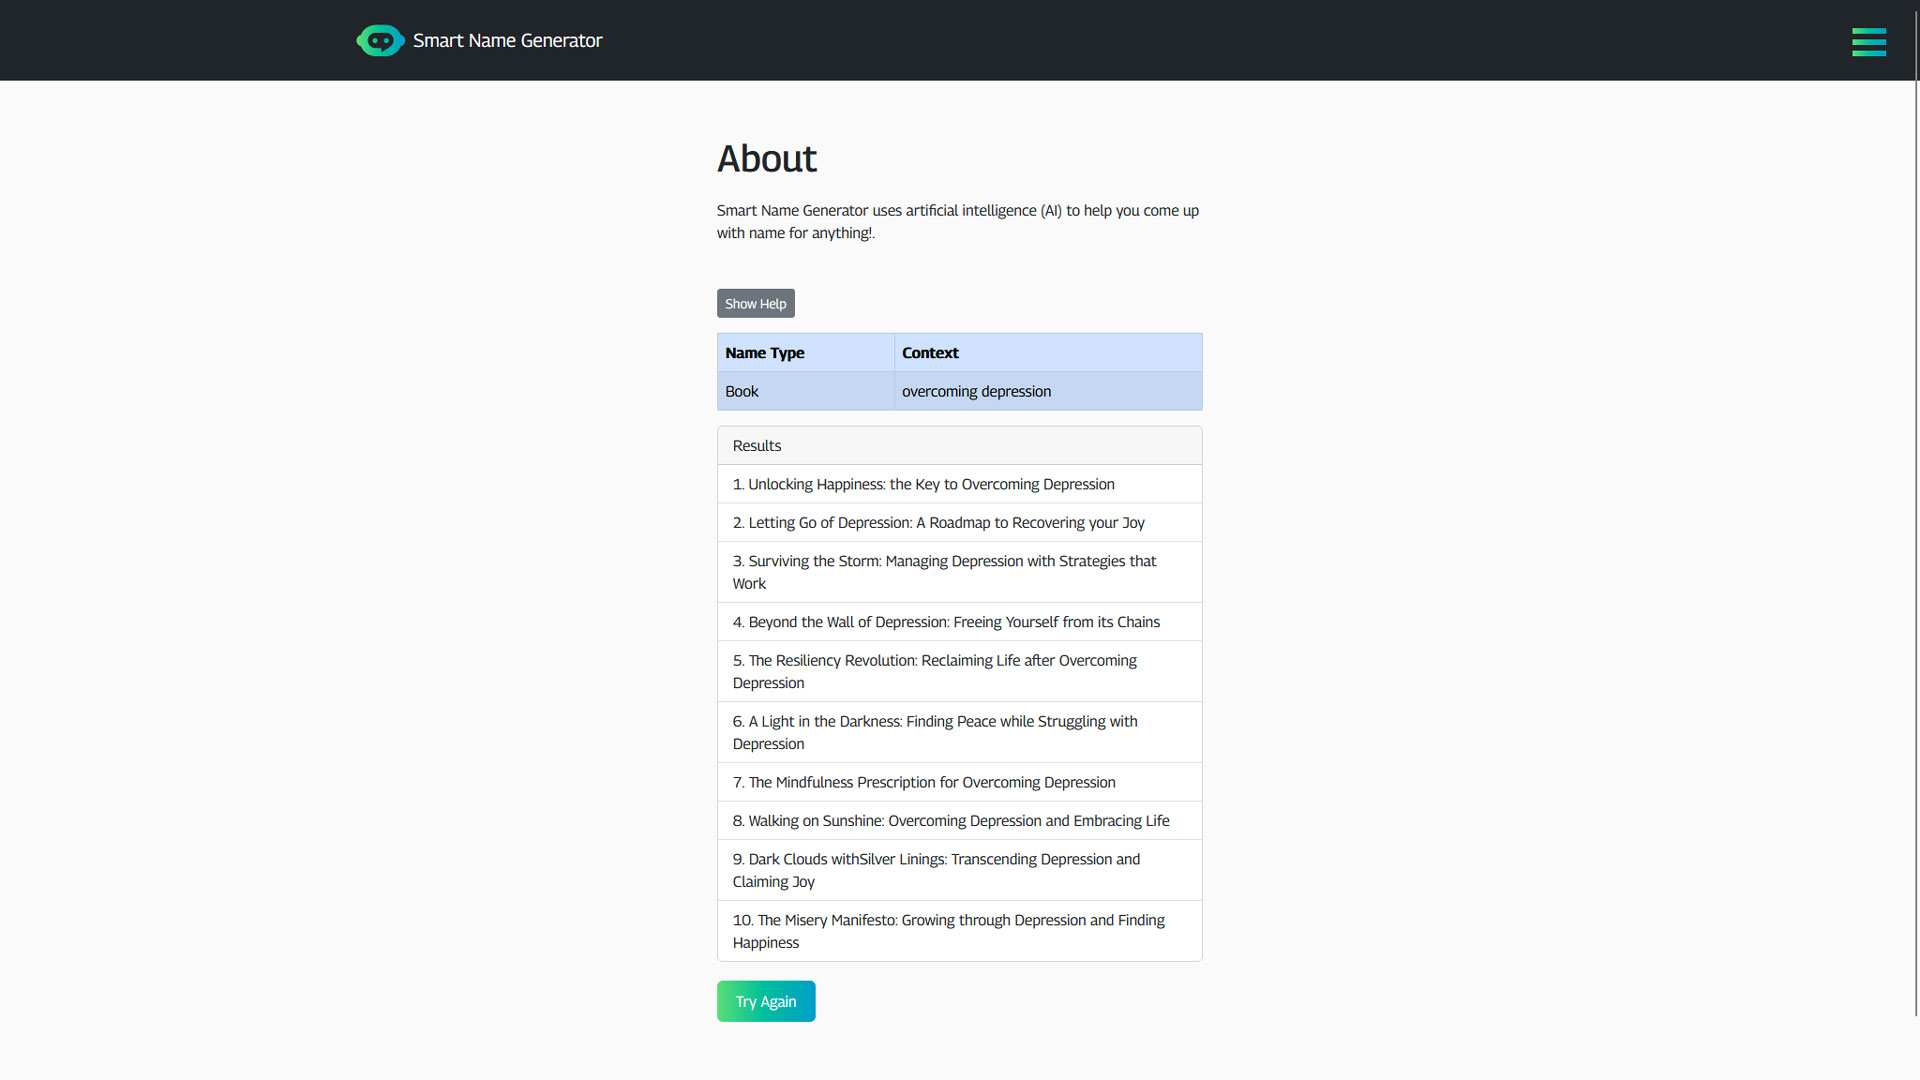Select the Name Type column header
The width and height of the screenshot is (1920, 1080).
point(764,352)
